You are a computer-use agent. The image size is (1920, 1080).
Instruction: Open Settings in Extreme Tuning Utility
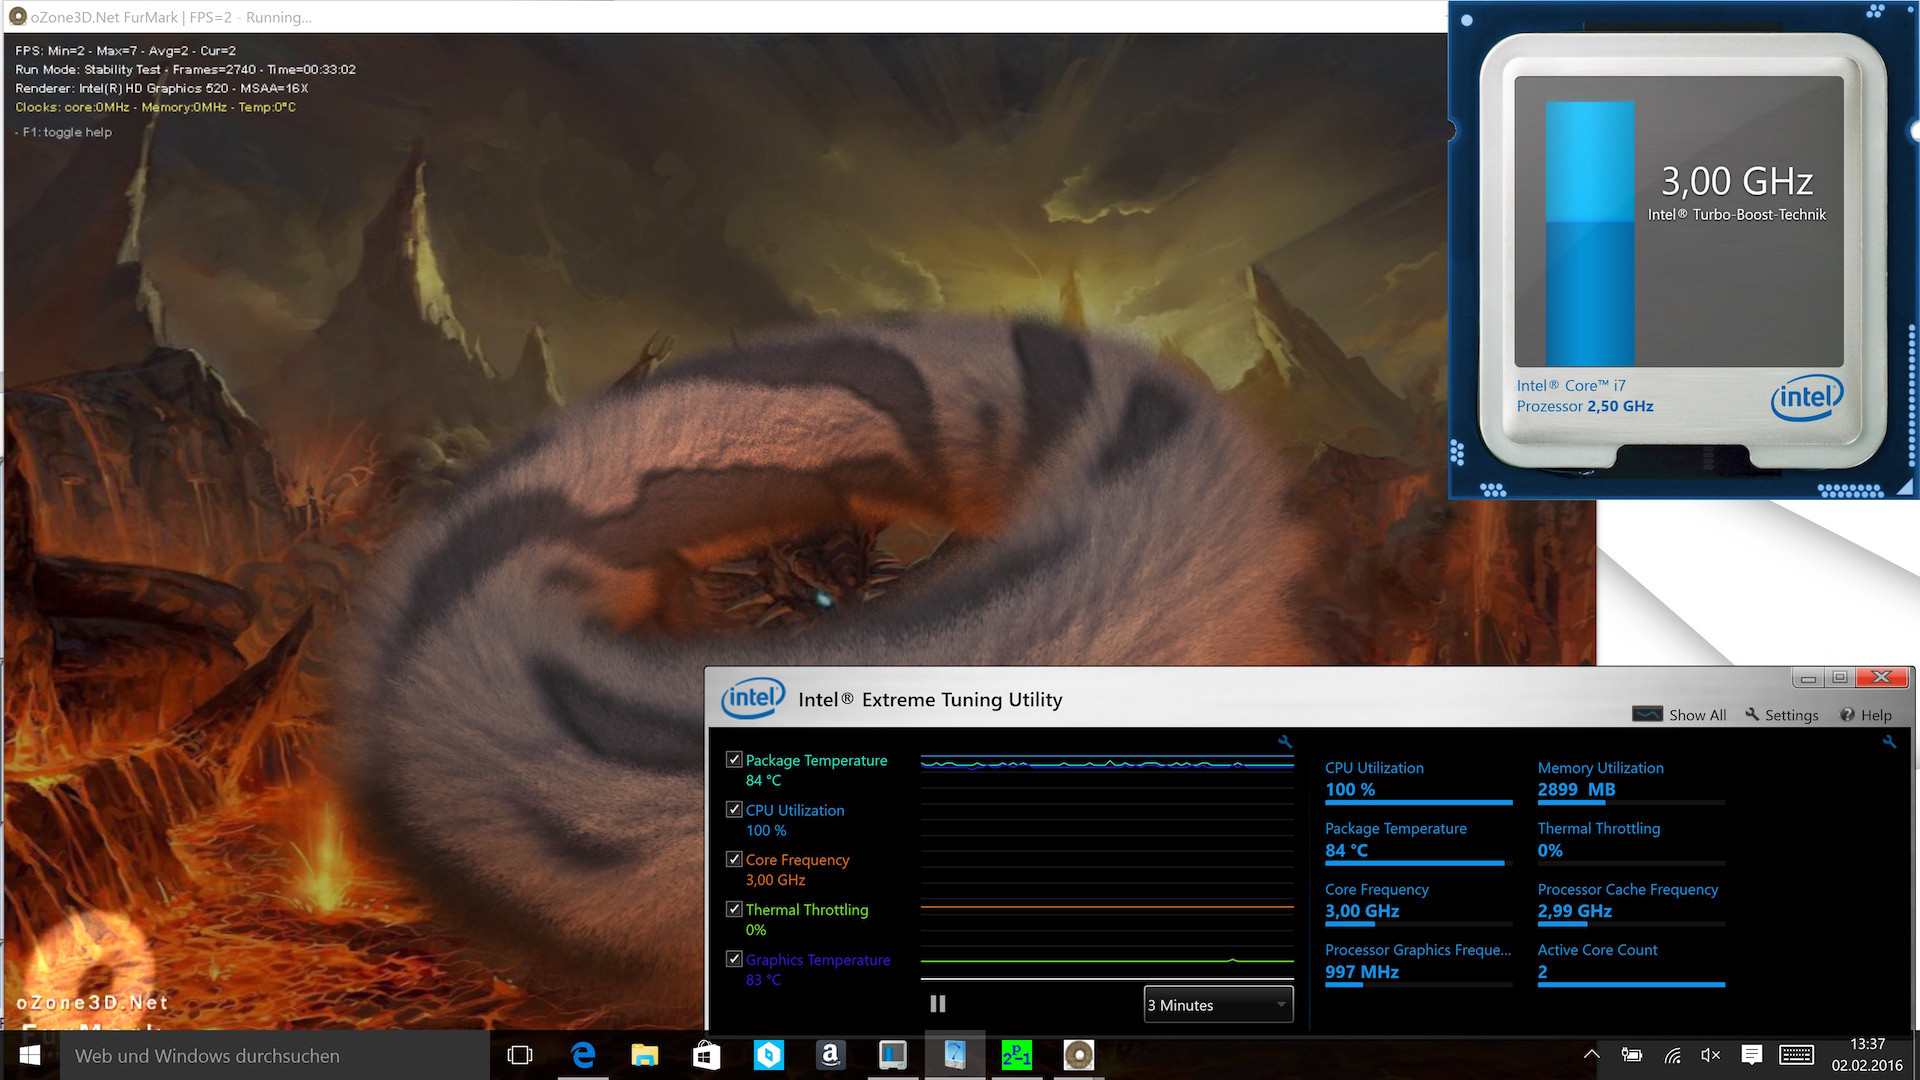pos(1782,715)
